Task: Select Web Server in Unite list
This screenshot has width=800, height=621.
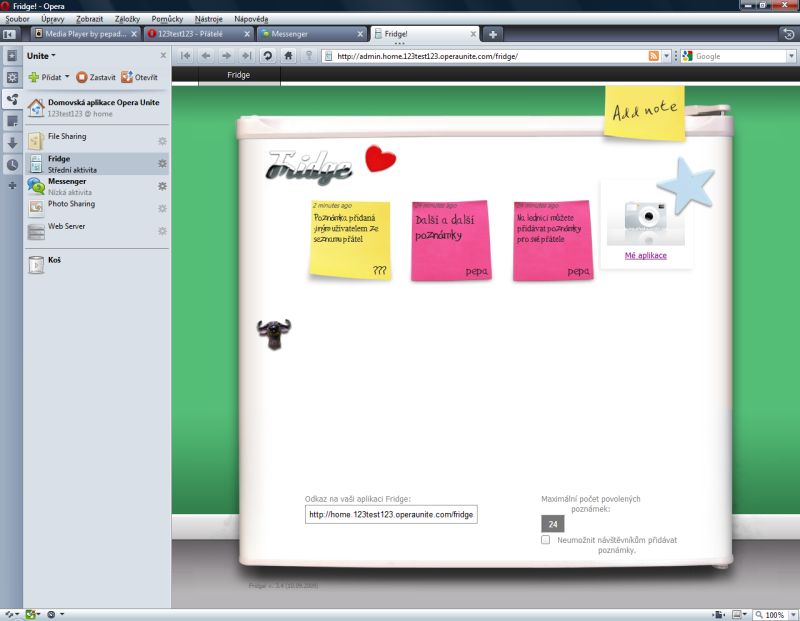Action: point(97,231)
